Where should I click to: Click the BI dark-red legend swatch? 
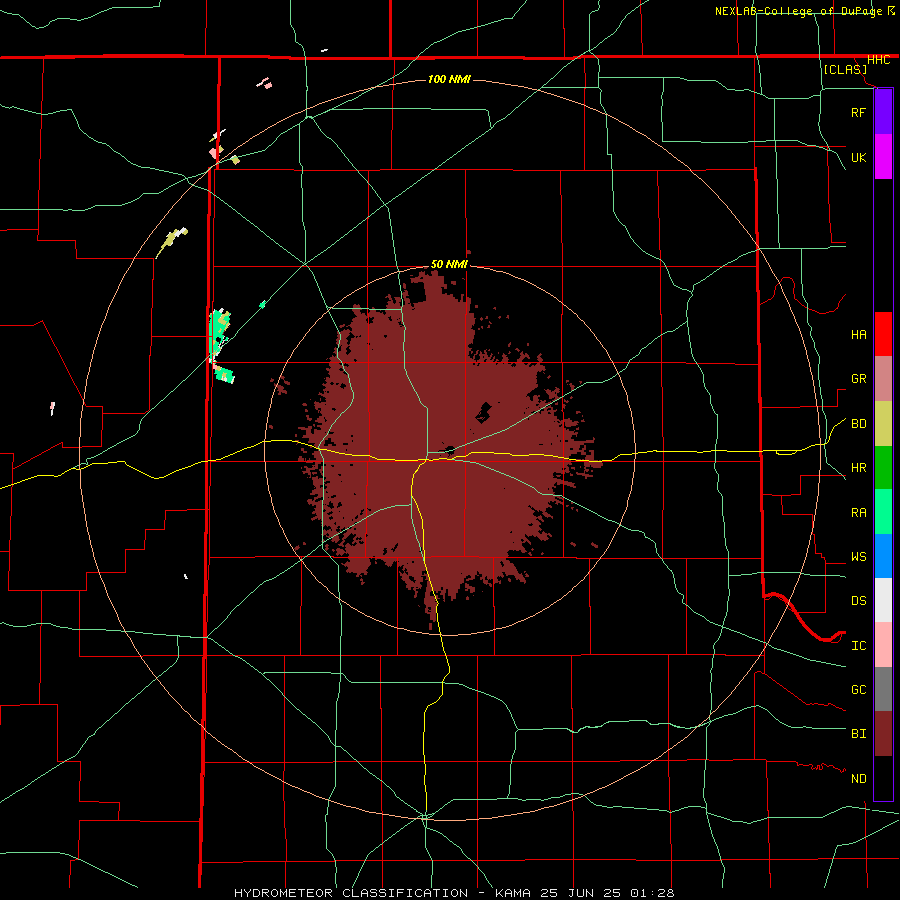[x=883, y=734]
